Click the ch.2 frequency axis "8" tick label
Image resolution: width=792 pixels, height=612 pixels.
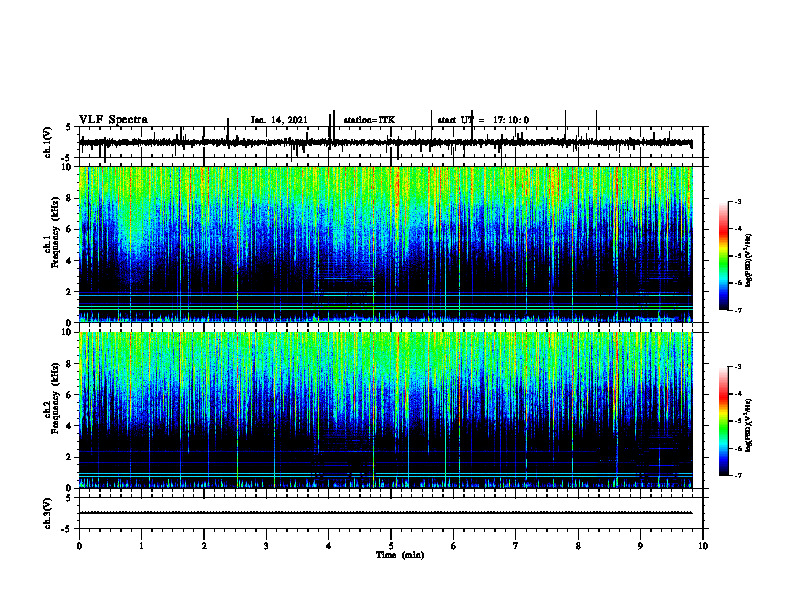coord(70,364)
